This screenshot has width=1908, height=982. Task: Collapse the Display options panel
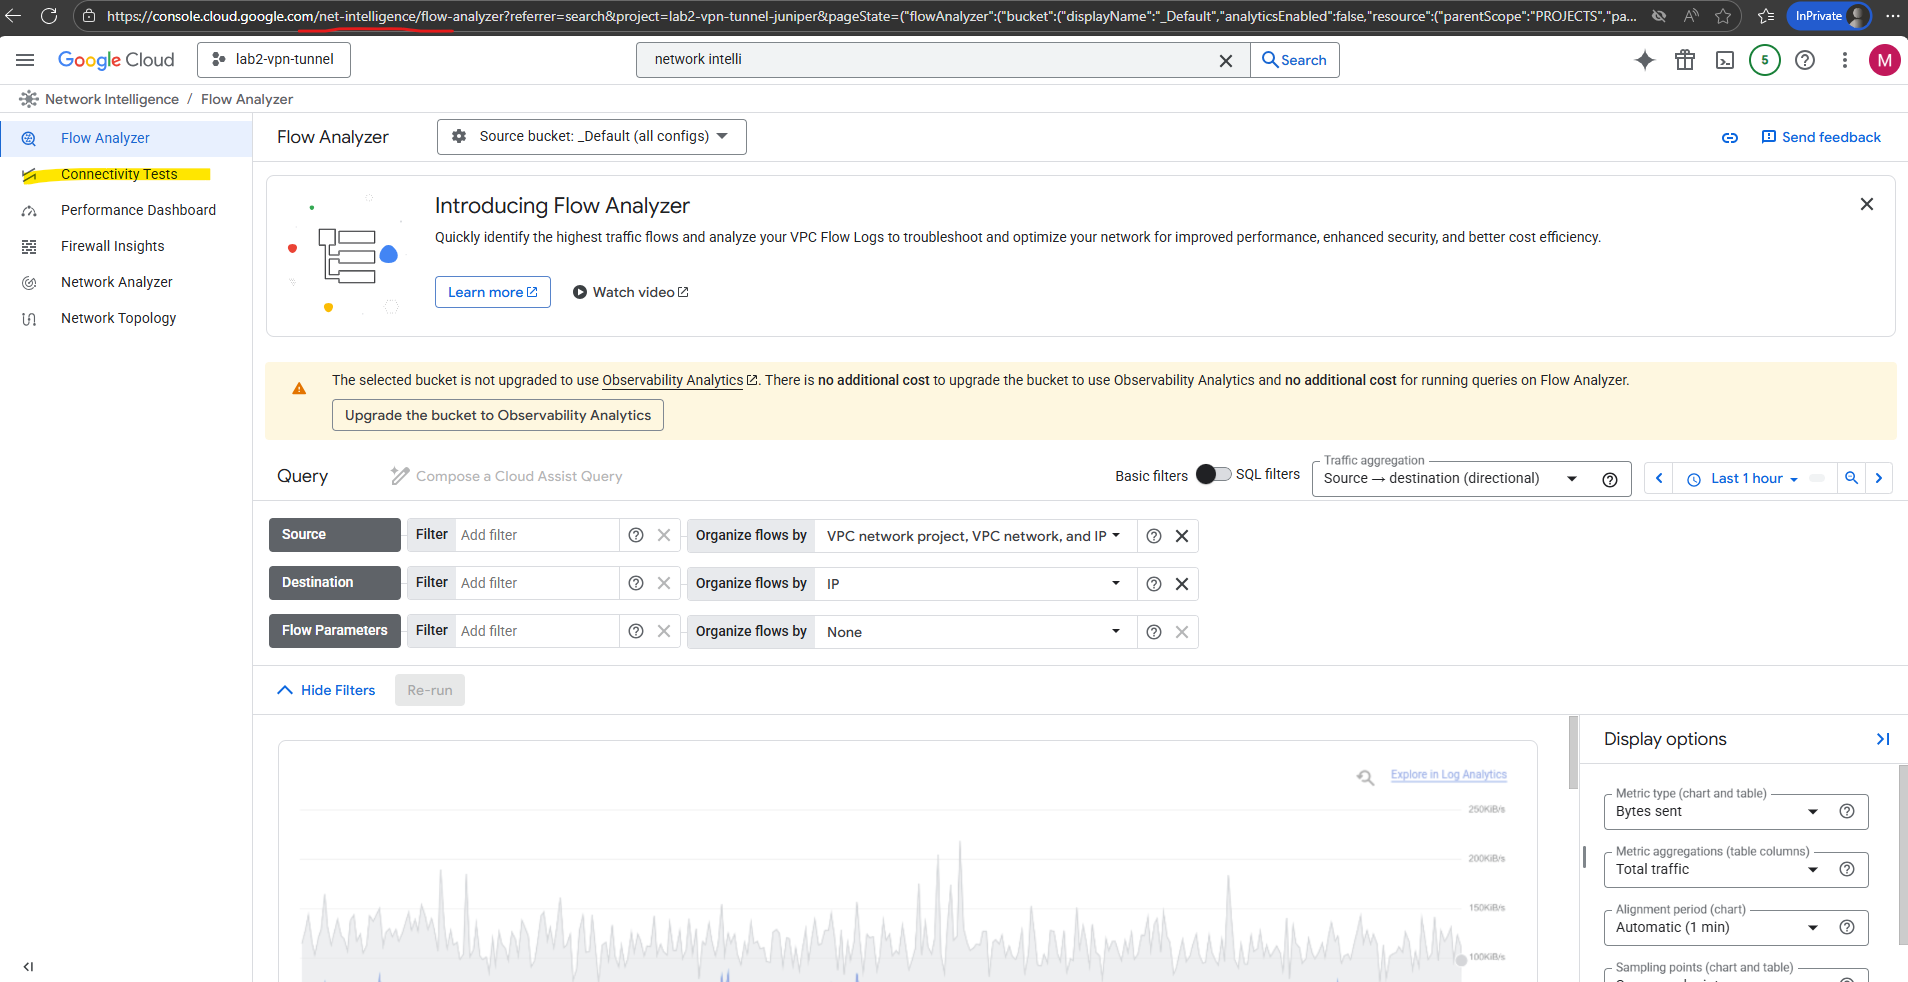1883,739
